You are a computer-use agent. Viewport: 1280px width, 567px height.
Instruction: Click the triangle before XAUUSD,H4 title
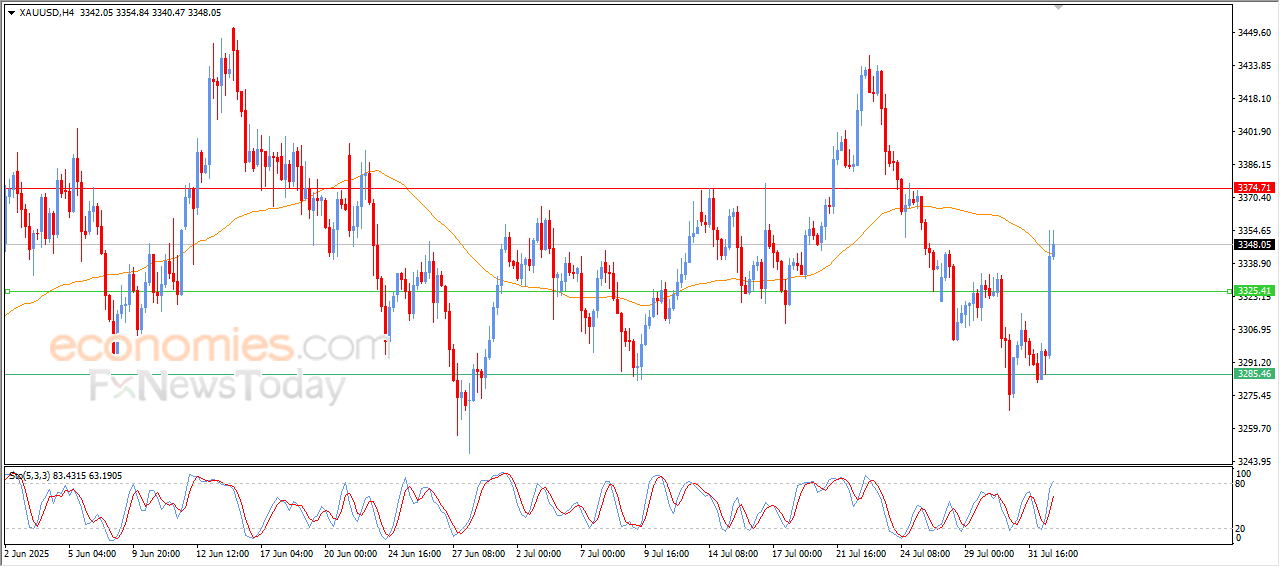(11, 13)
